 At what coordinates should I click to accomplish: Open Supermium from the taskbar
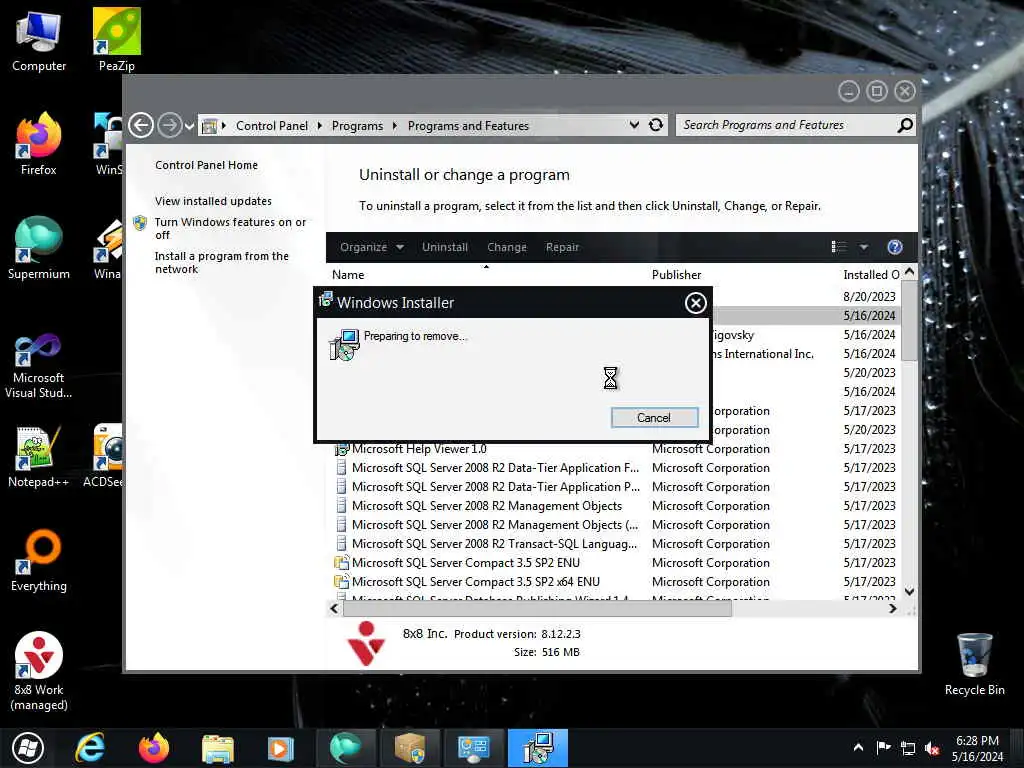pyautogui.click(x=345, y=748)
